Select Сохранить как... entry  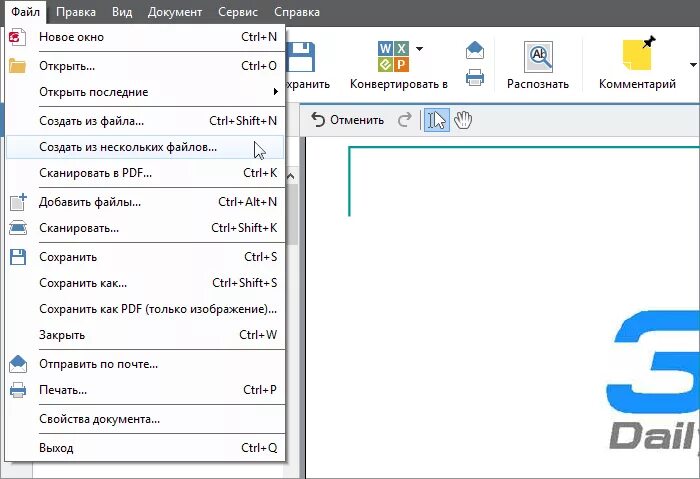pos(145,283)
